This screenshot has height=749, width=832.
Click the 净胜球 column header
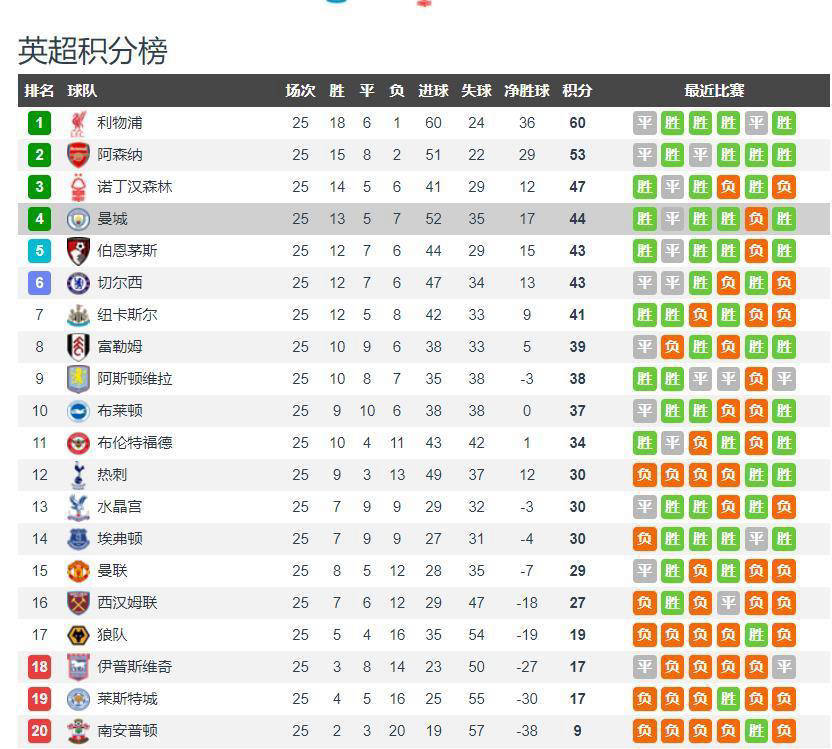[527, 91]
